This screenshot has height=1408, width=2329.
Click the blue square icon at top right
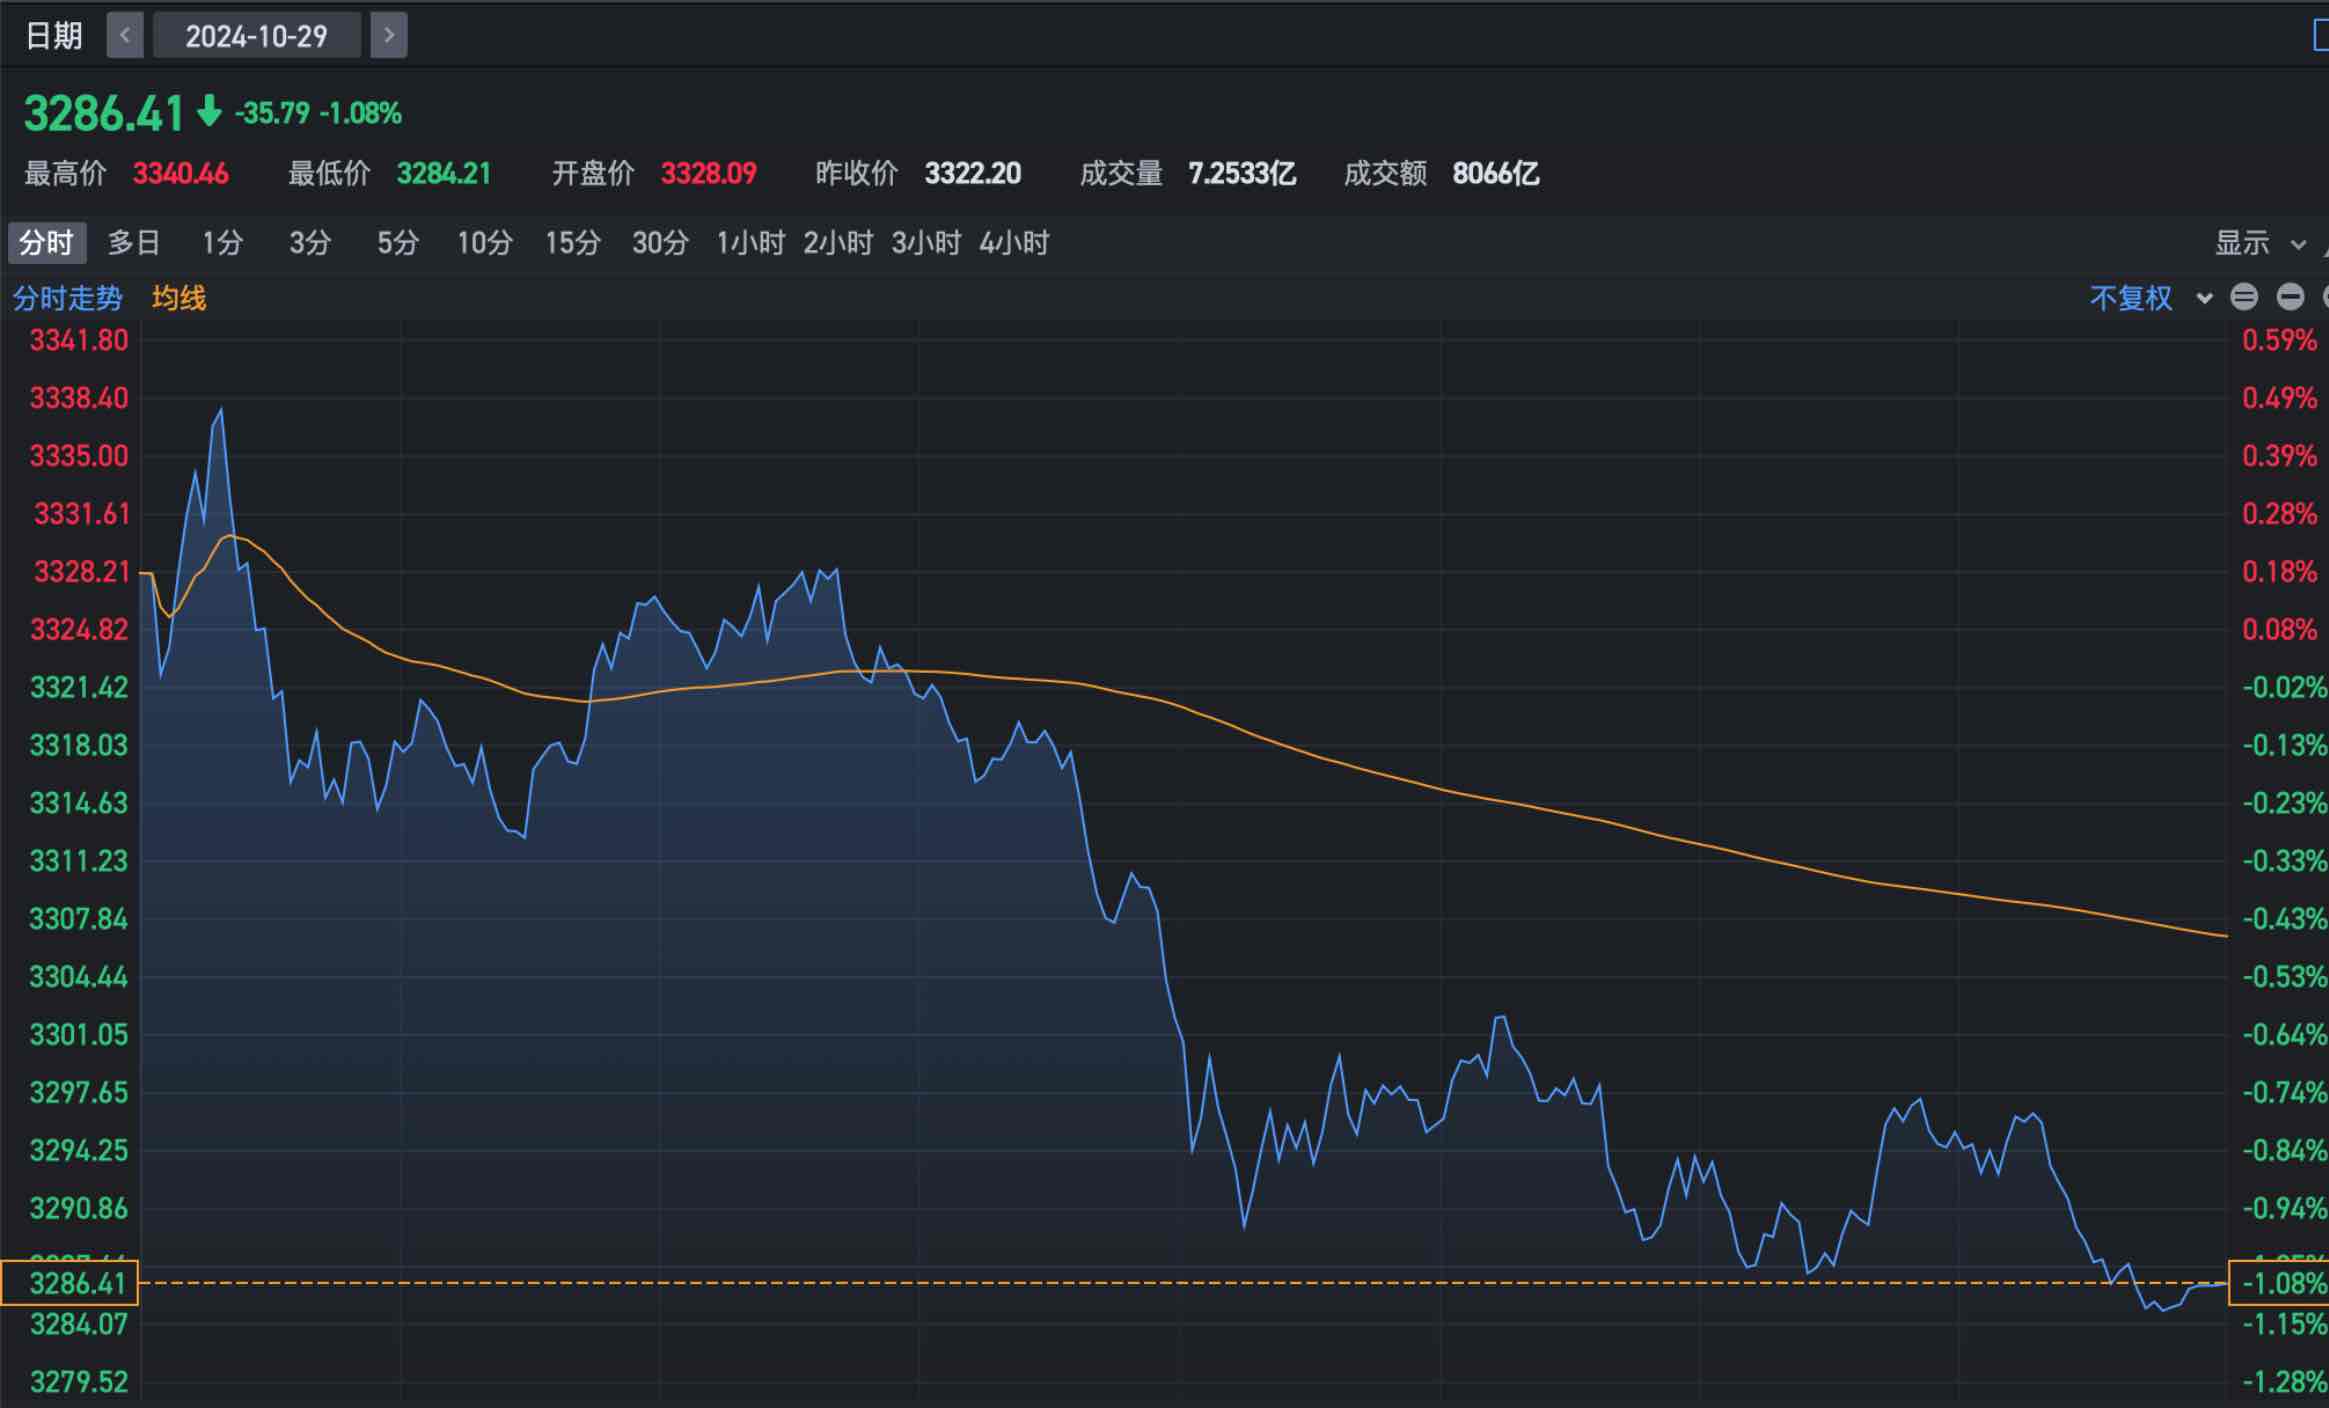pos(2320,36)
